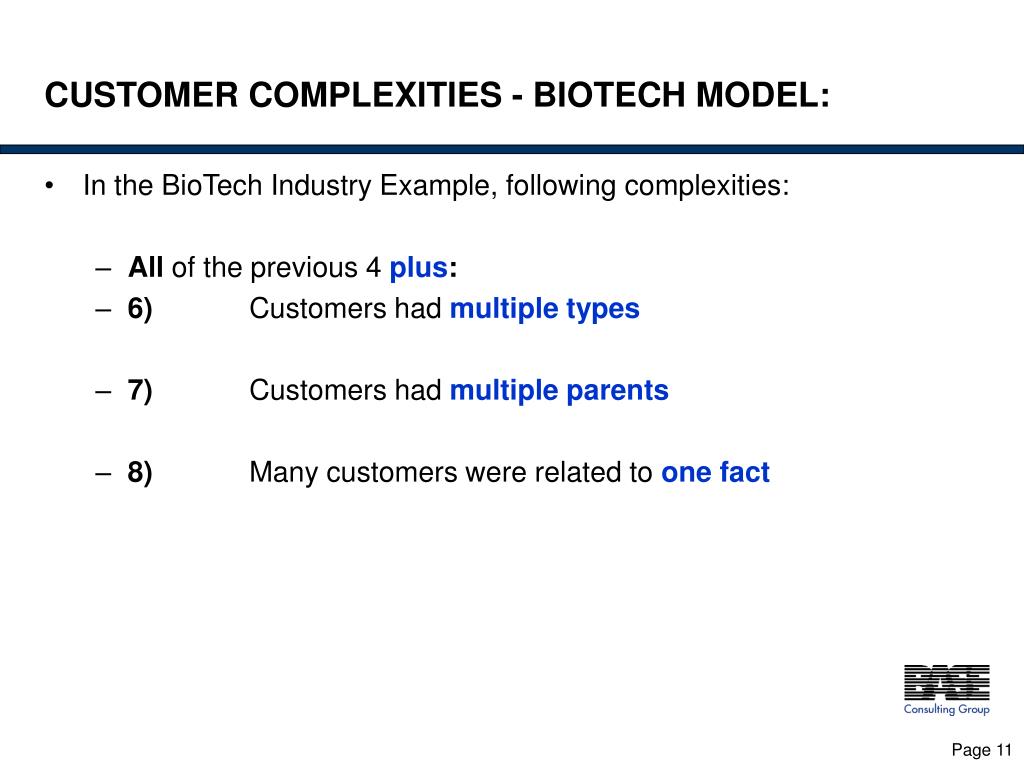
Task: Click the dash before 'All of the previous'
Action: click(x=104, y=268)
